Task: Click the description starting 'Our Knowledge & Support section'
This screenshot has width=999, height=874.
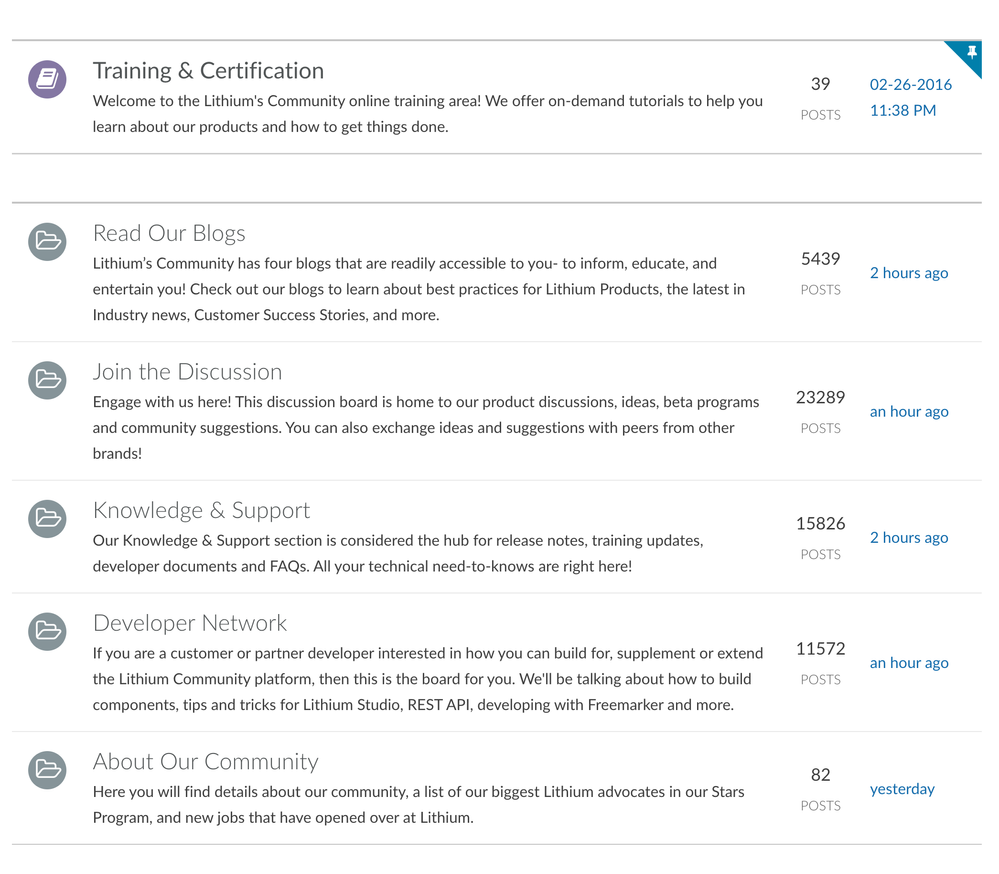Action: coord(398,554)
